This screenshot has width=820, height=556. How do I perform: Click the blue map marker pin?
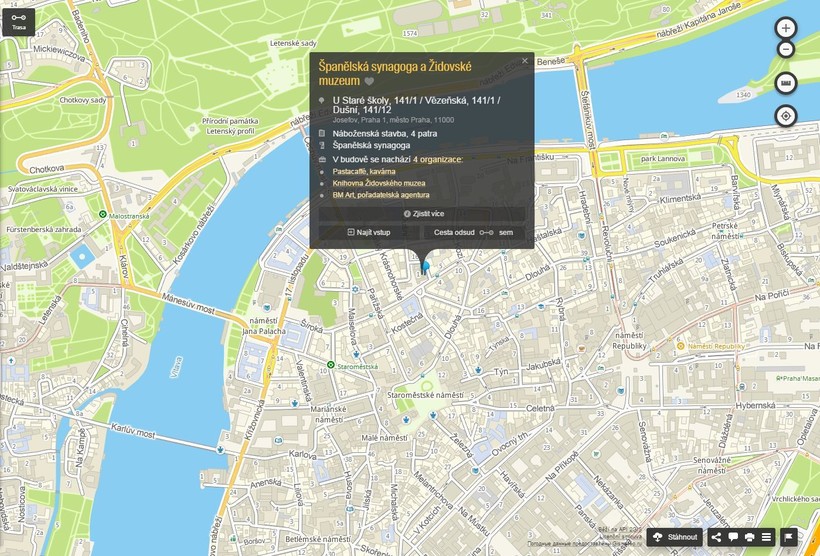[425, 265]
